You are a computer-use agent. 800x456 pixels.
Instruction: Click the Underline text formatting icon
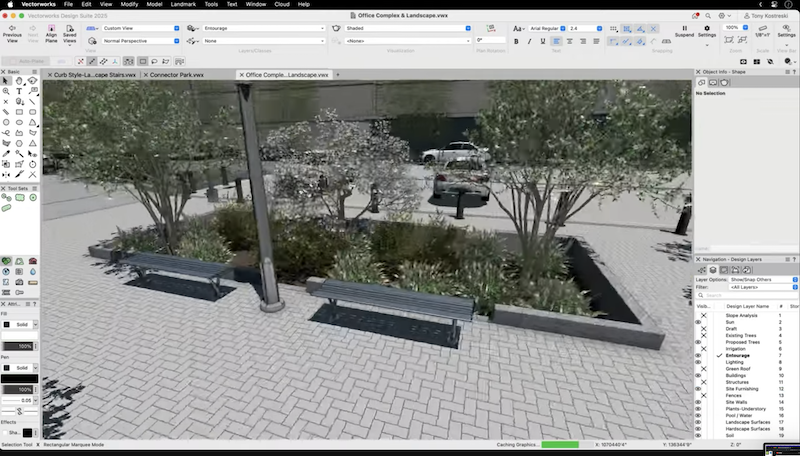(x=542, y=41)
